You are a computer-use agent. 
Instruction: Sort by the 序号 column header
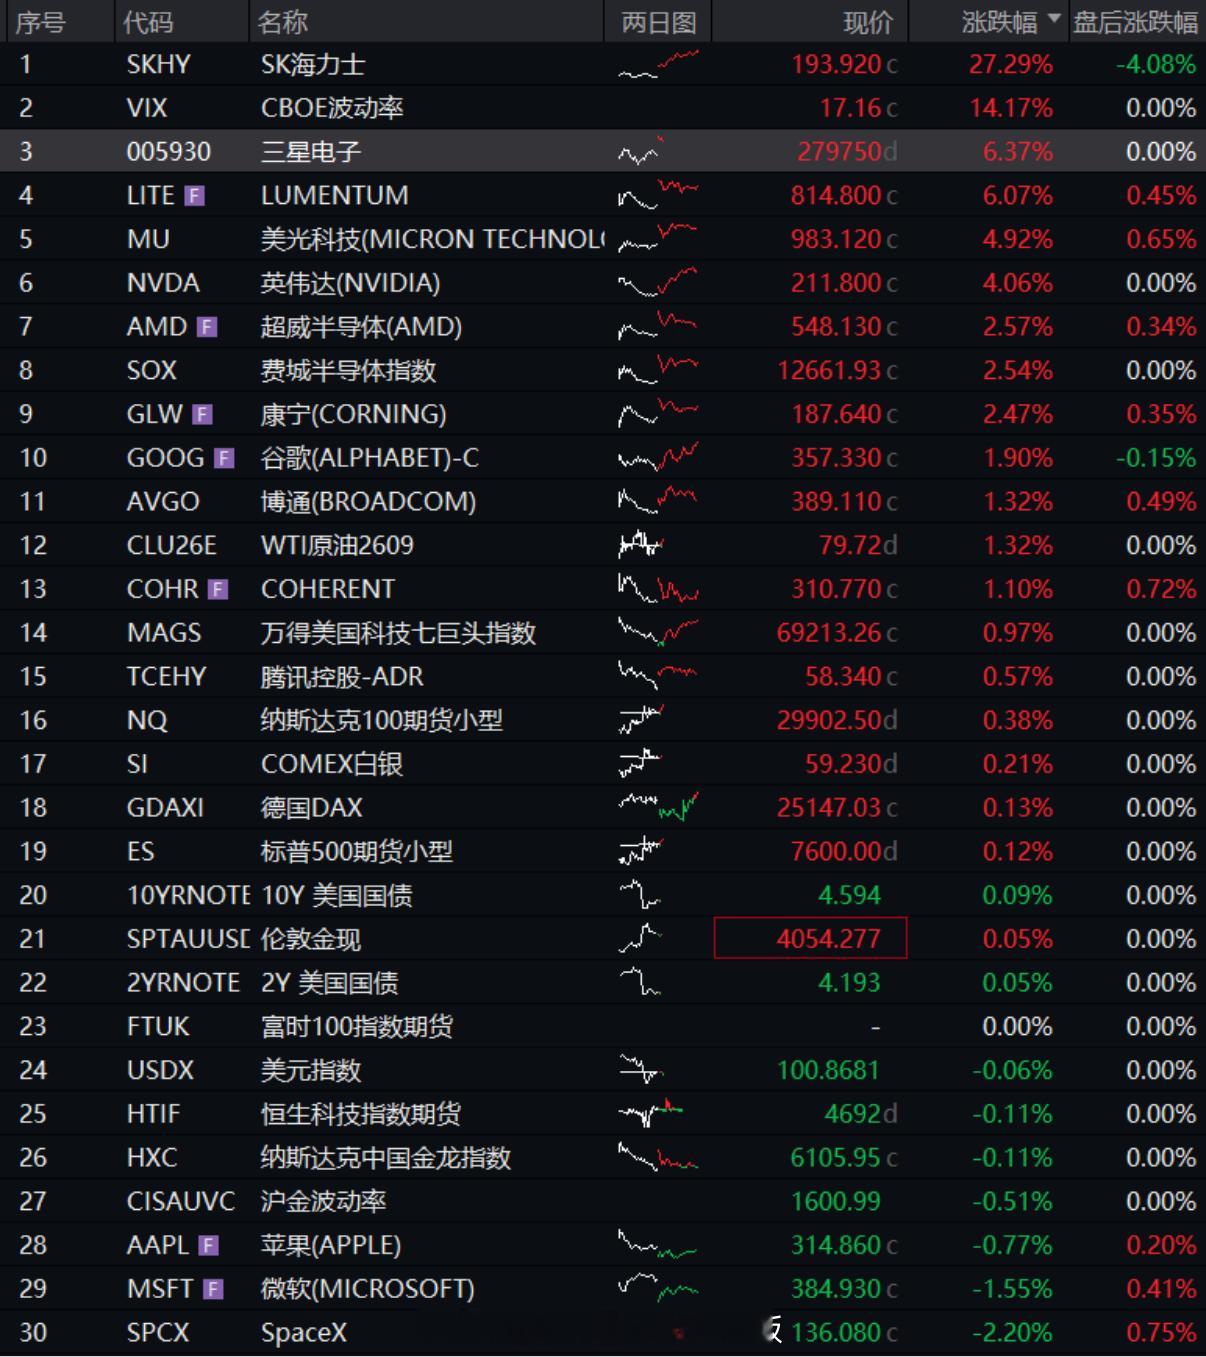[x=40, y=22]
